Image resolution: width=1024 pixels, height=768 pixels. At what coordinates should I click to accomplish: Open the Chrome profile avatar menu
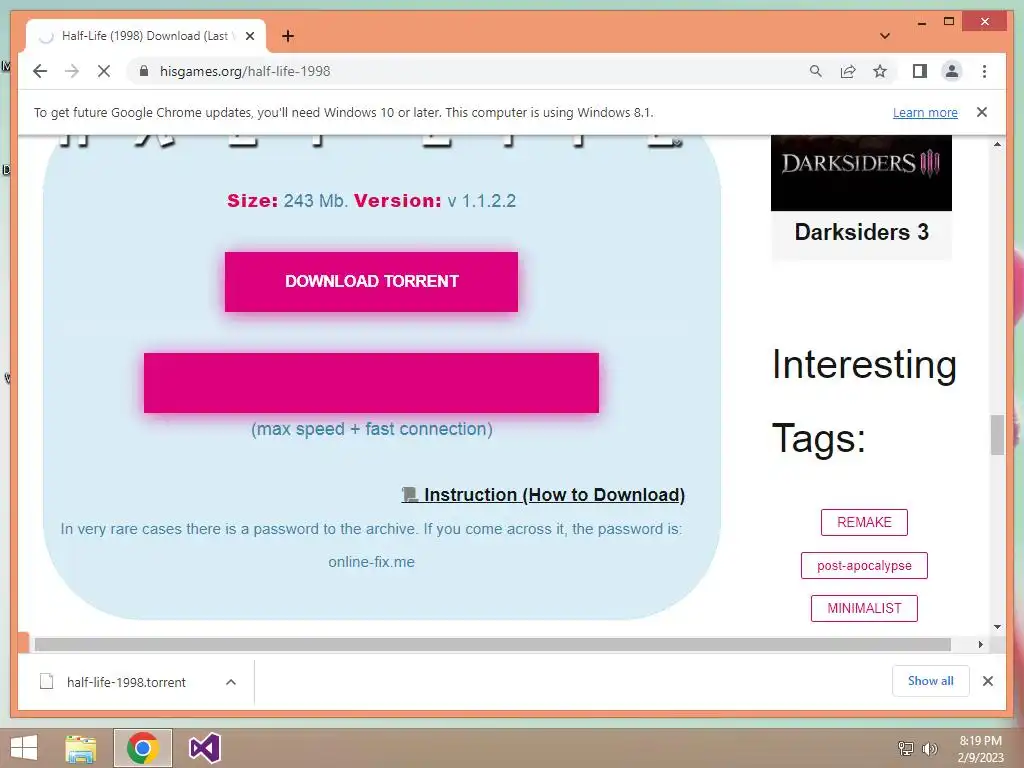952,71
